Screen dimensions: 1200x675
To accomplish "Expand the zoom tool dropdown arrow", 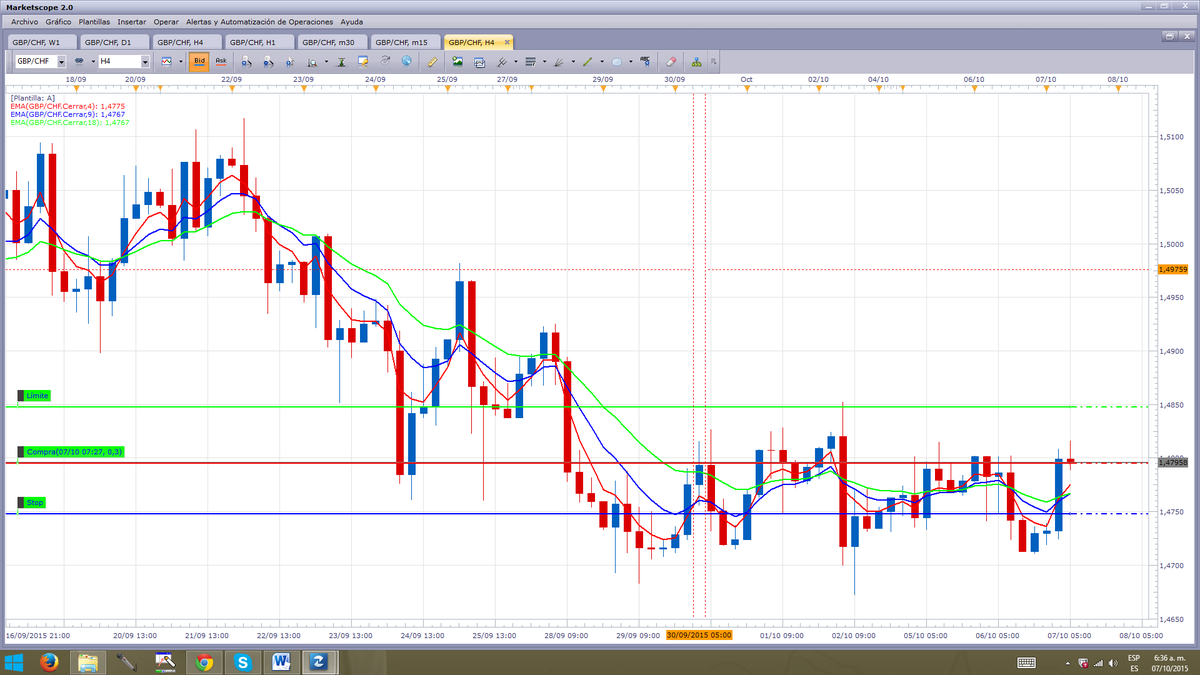I will (x=326, y=61).
